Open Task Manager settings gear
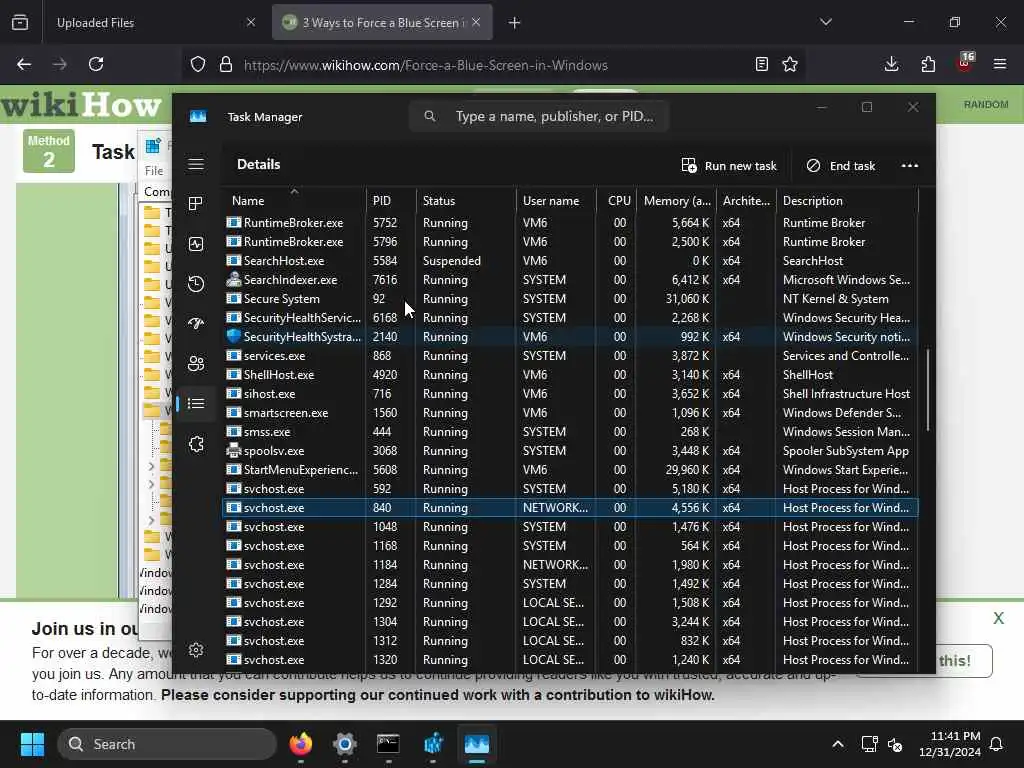Viewport: 1024px width, 768px height. [x=196, y=650]
